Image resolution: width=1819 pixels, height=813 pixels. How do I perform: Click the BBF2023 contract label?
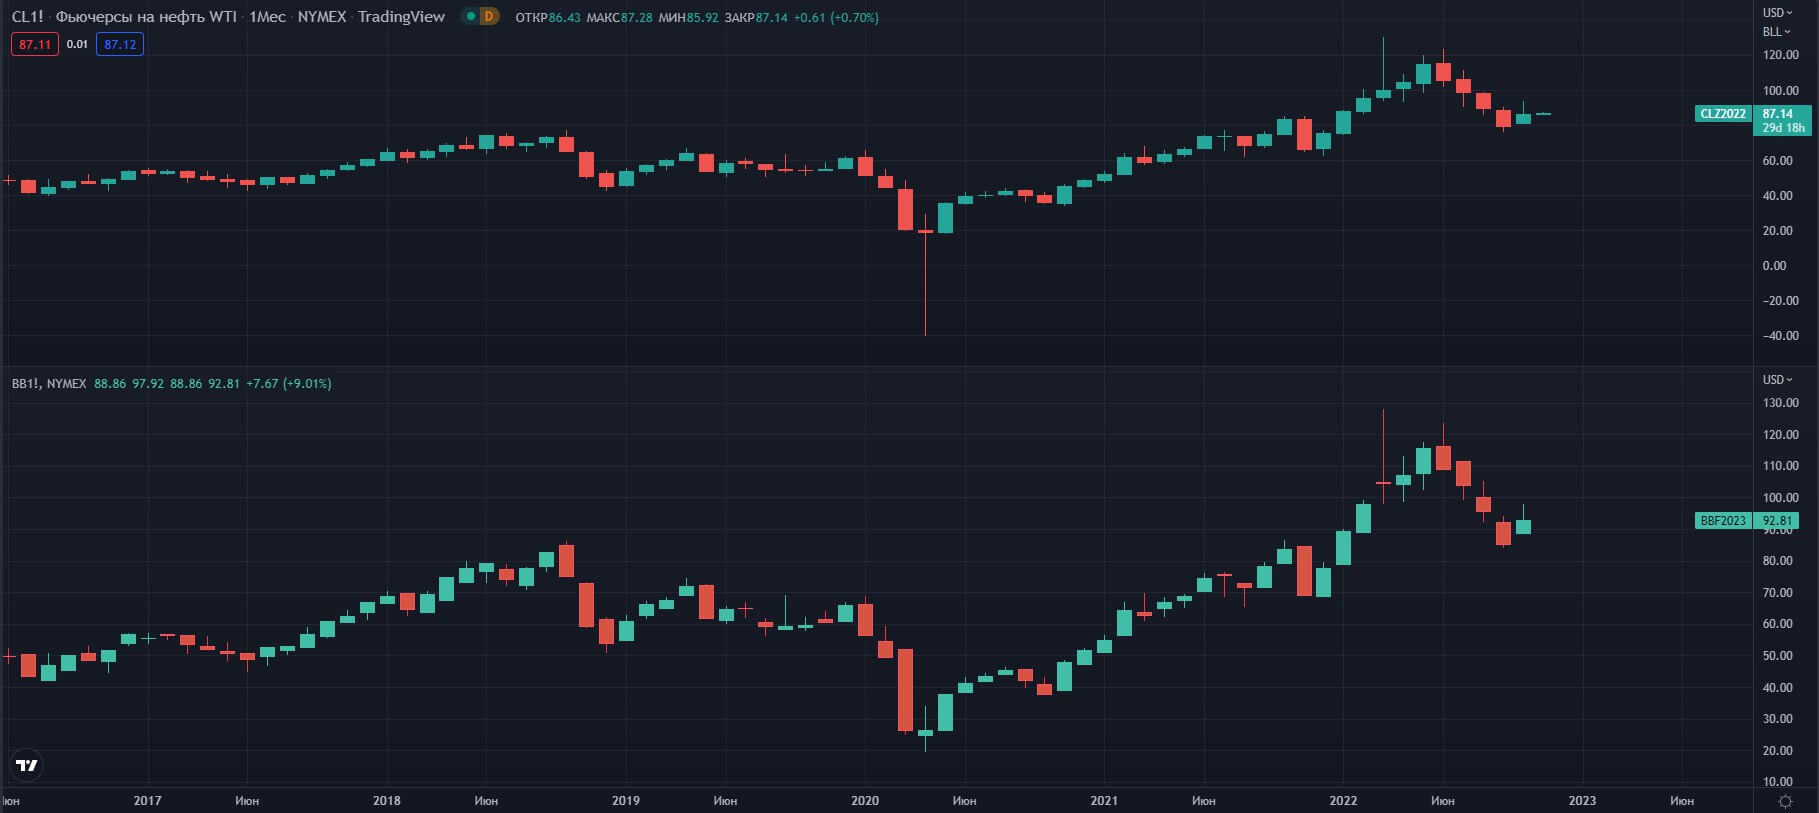[1723, 521]
